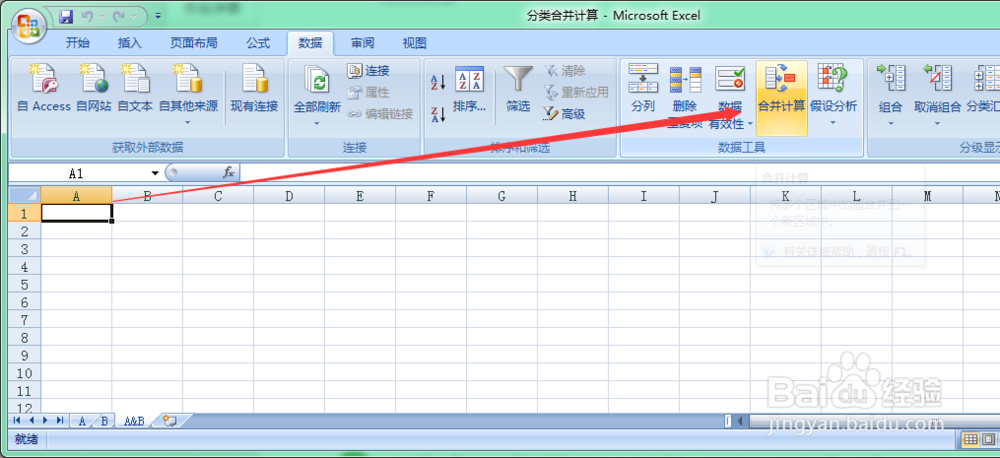Image resolution: width=1000 pixels, height=458 pixels.
Task: Switch to sheet tab B
Action: 104,421
